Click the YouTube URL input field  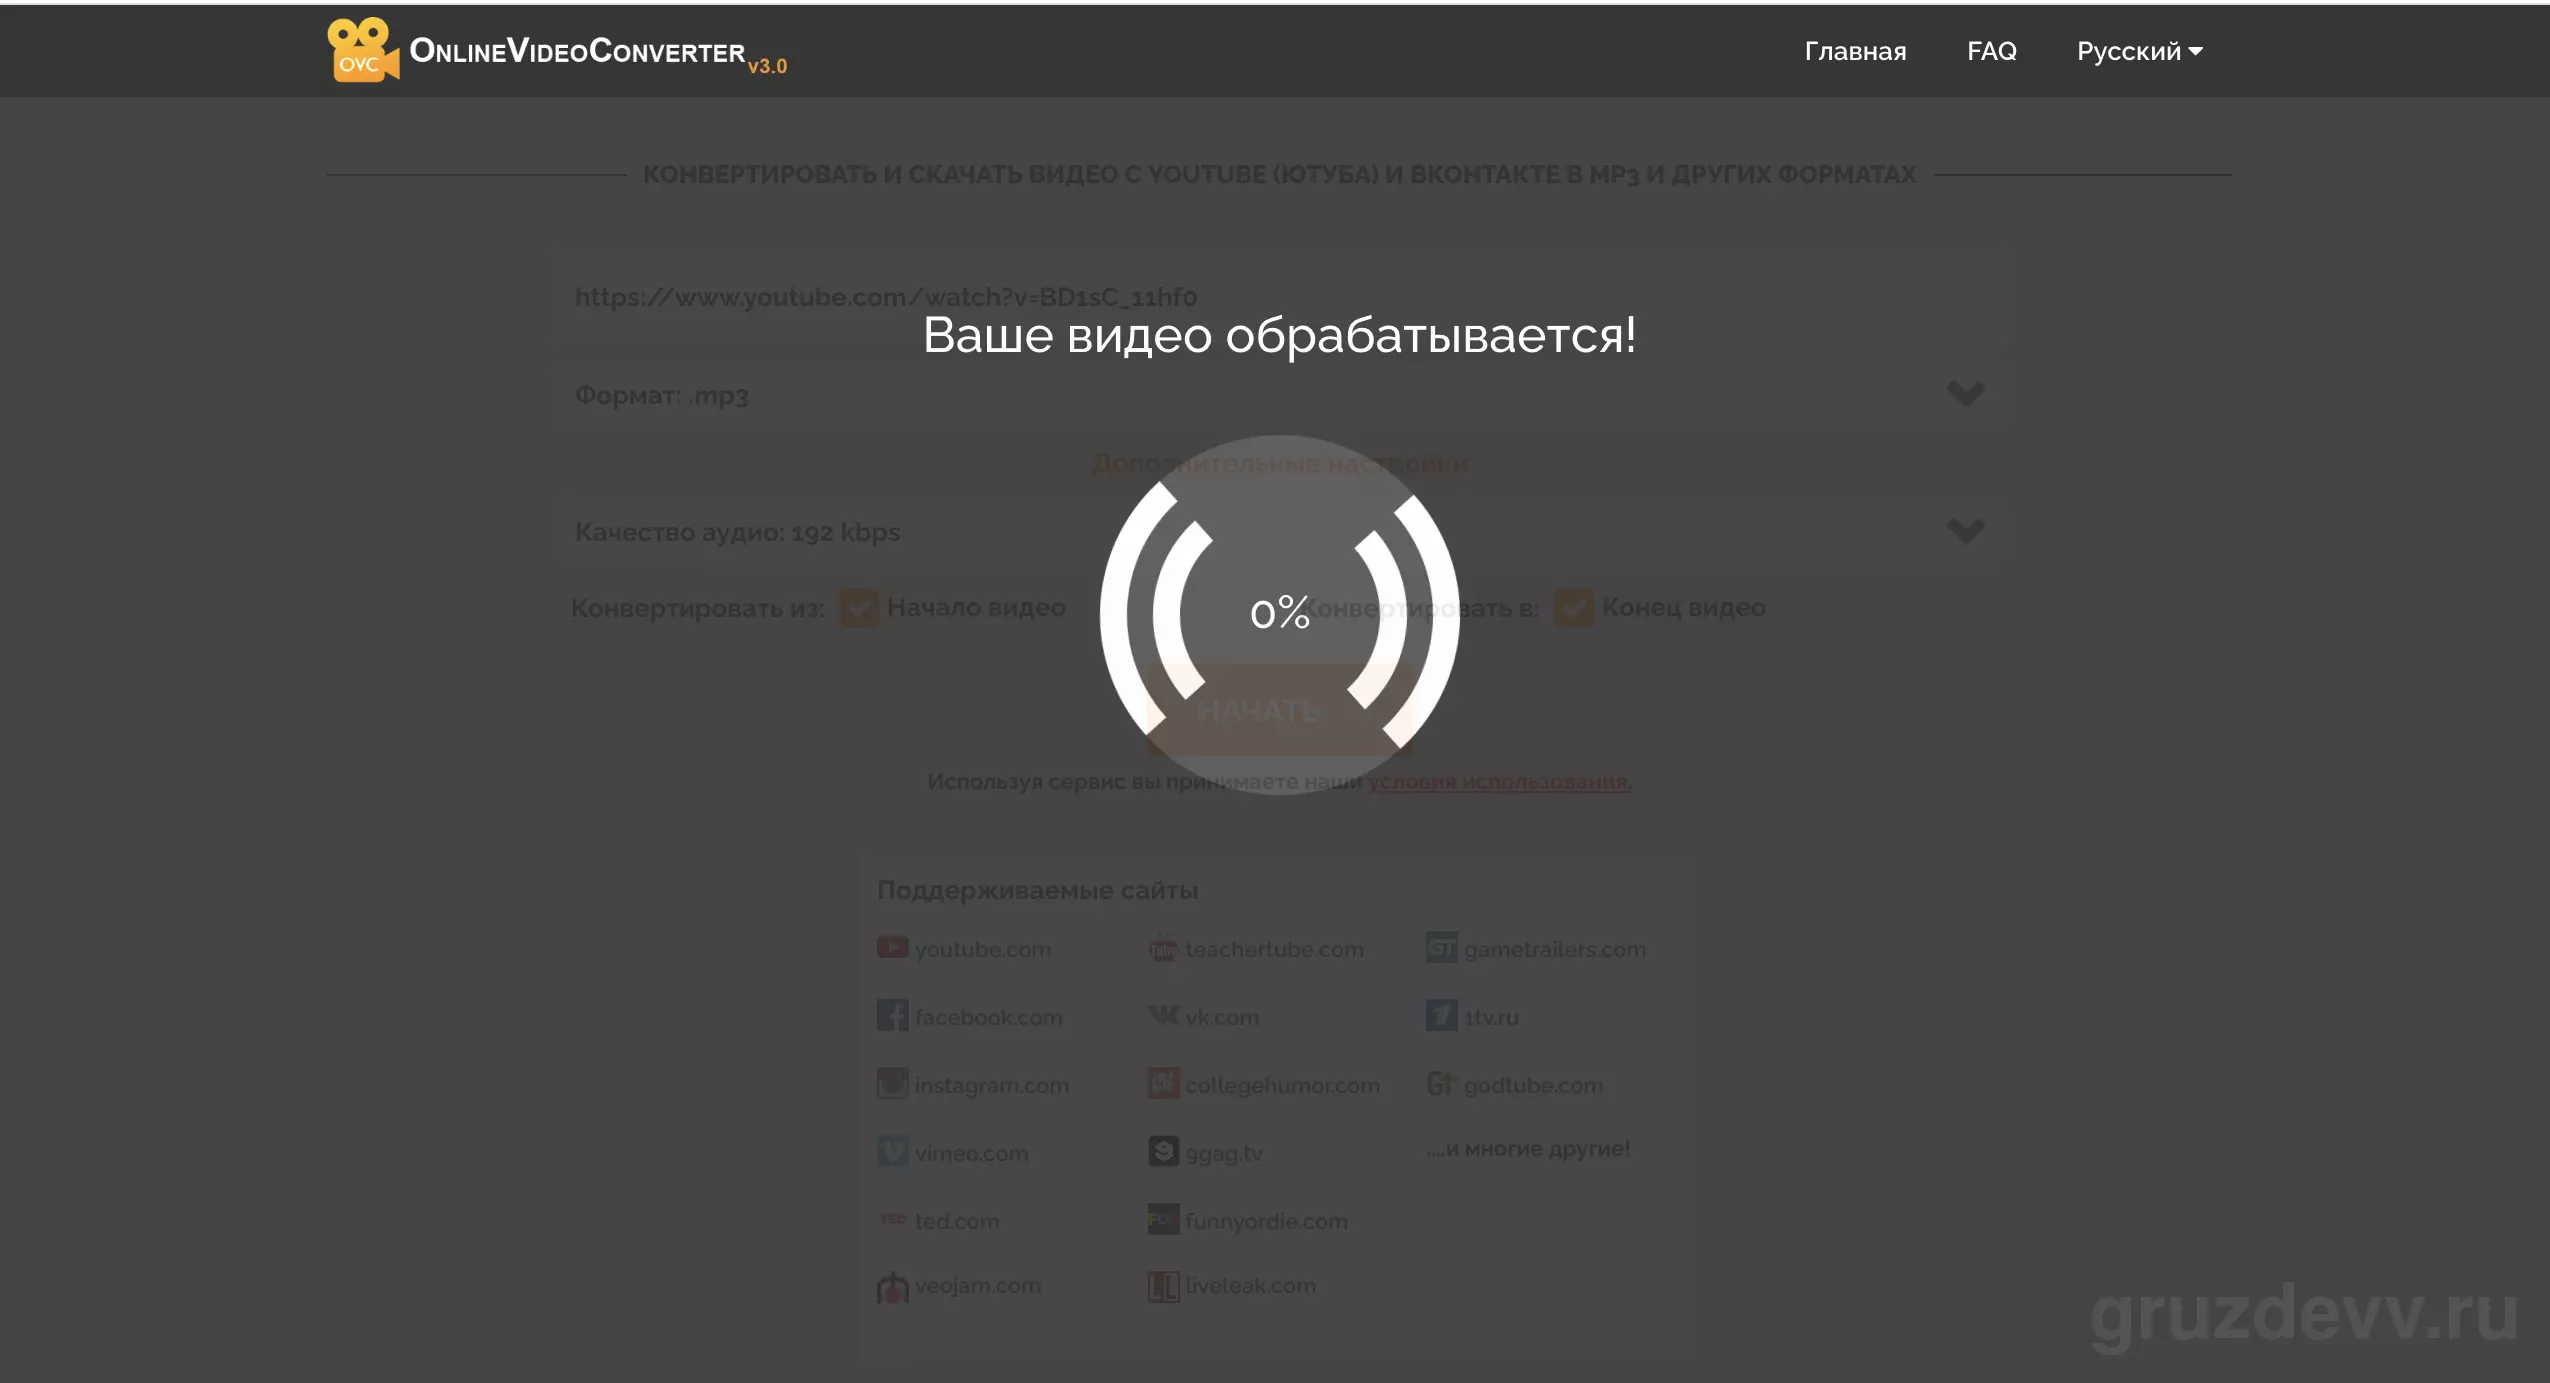tap(1279, 297)
